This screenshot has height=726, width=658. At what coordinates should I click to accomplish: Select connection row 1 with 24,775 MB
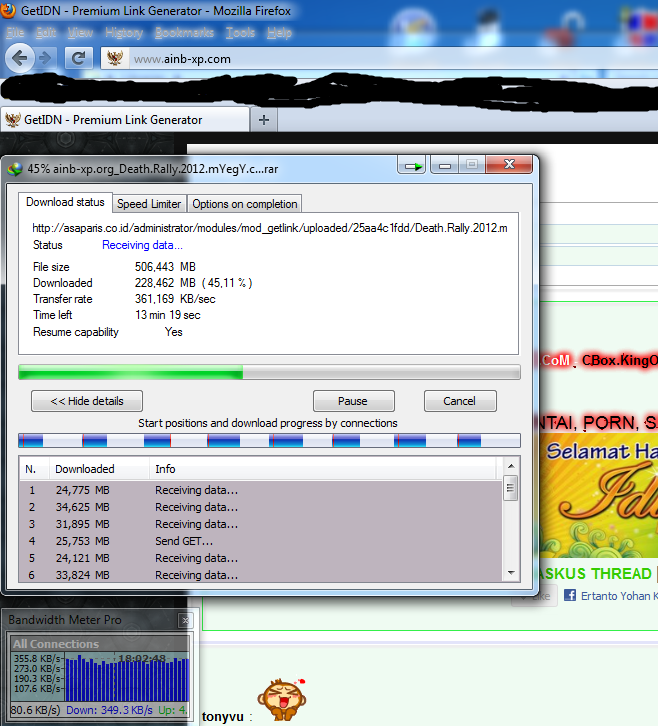tap(261, 490)
